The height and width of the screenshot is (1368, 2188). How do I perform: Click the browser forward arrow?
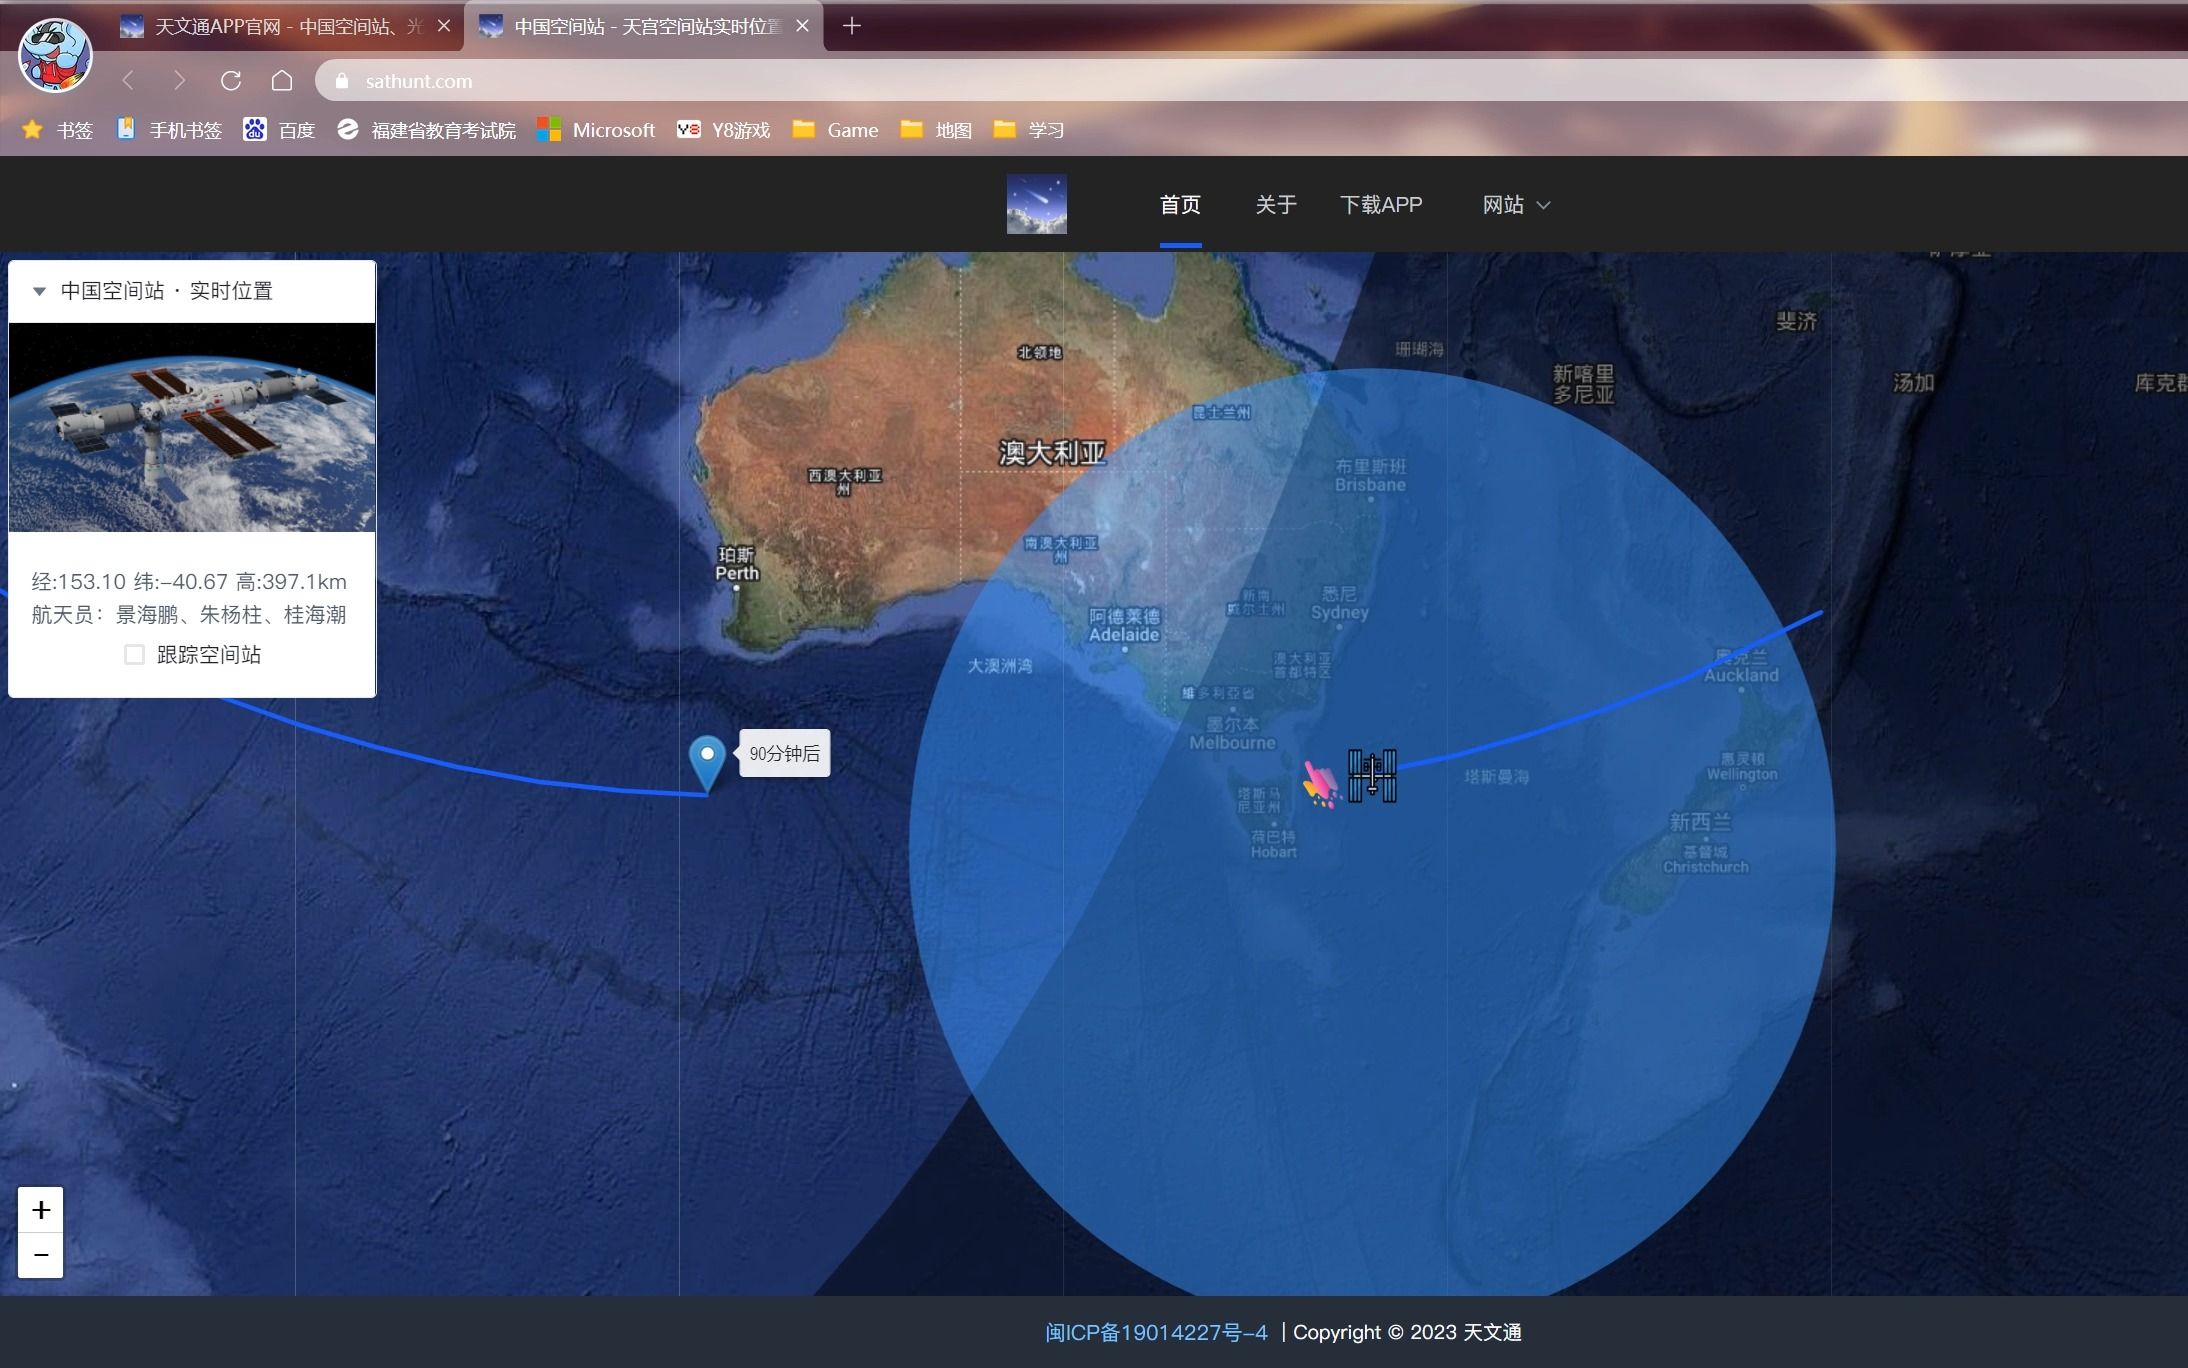click(x=179, y=81)
